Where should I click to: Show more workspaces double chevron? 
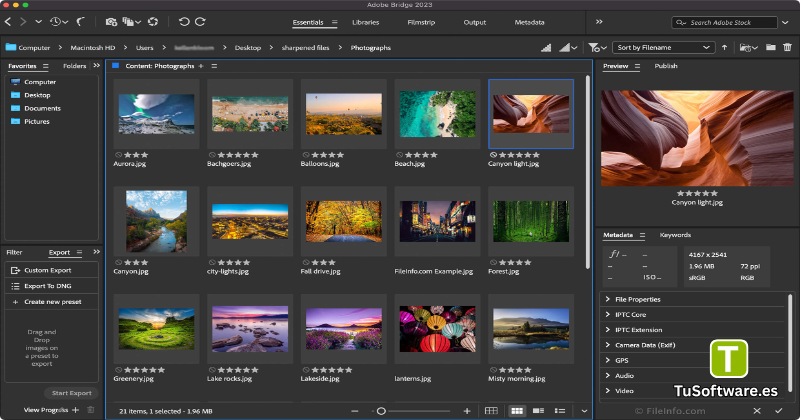[x=599, y=22]
